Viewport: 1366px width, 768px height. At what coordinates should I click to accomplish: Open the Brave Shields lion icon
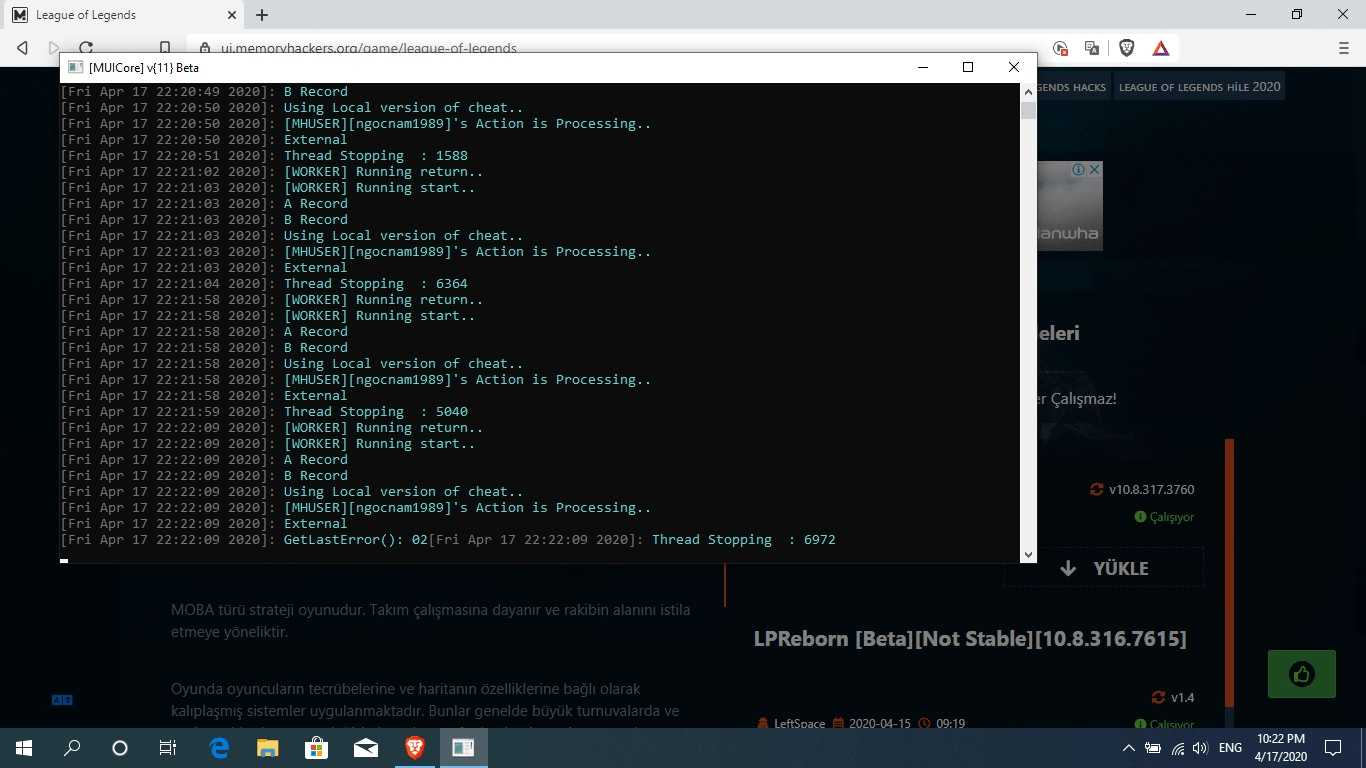(x=1126, y=48)
